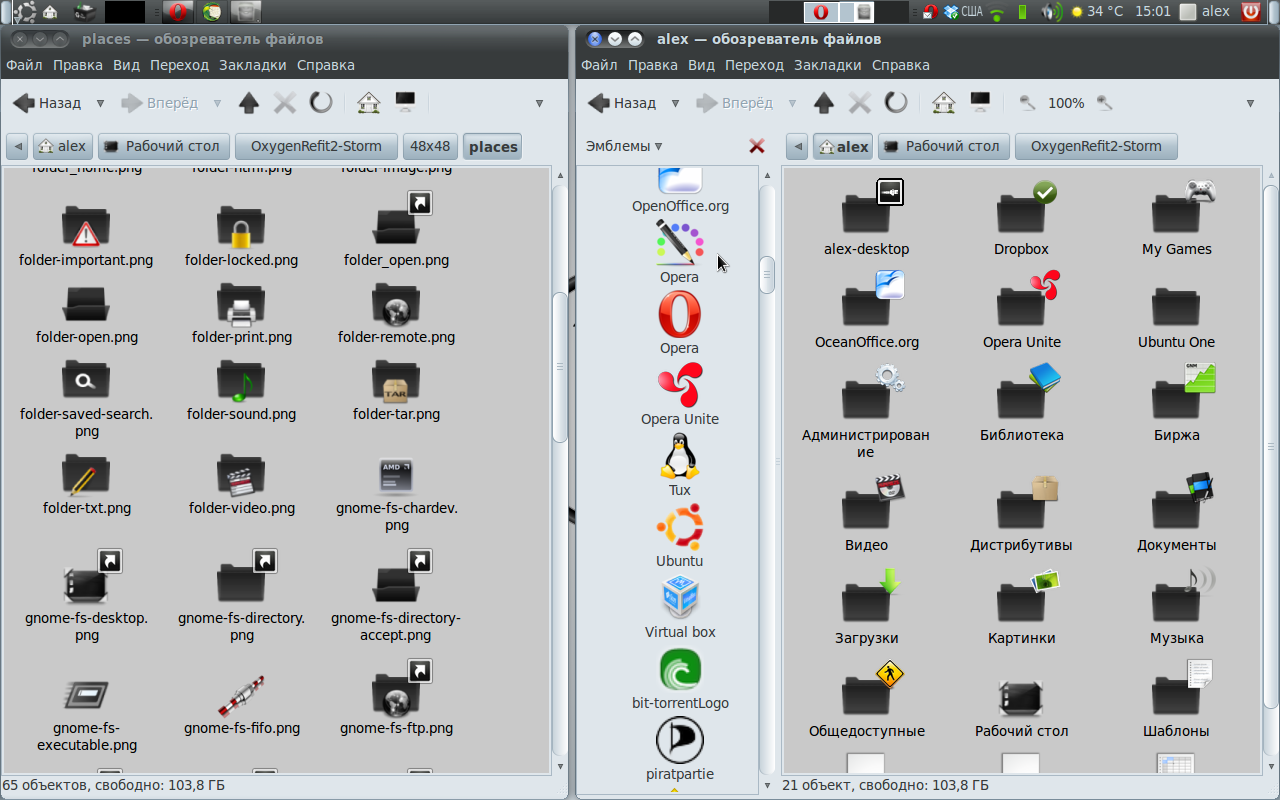Click path bar left scroll arrow in places window

(17, 146)
